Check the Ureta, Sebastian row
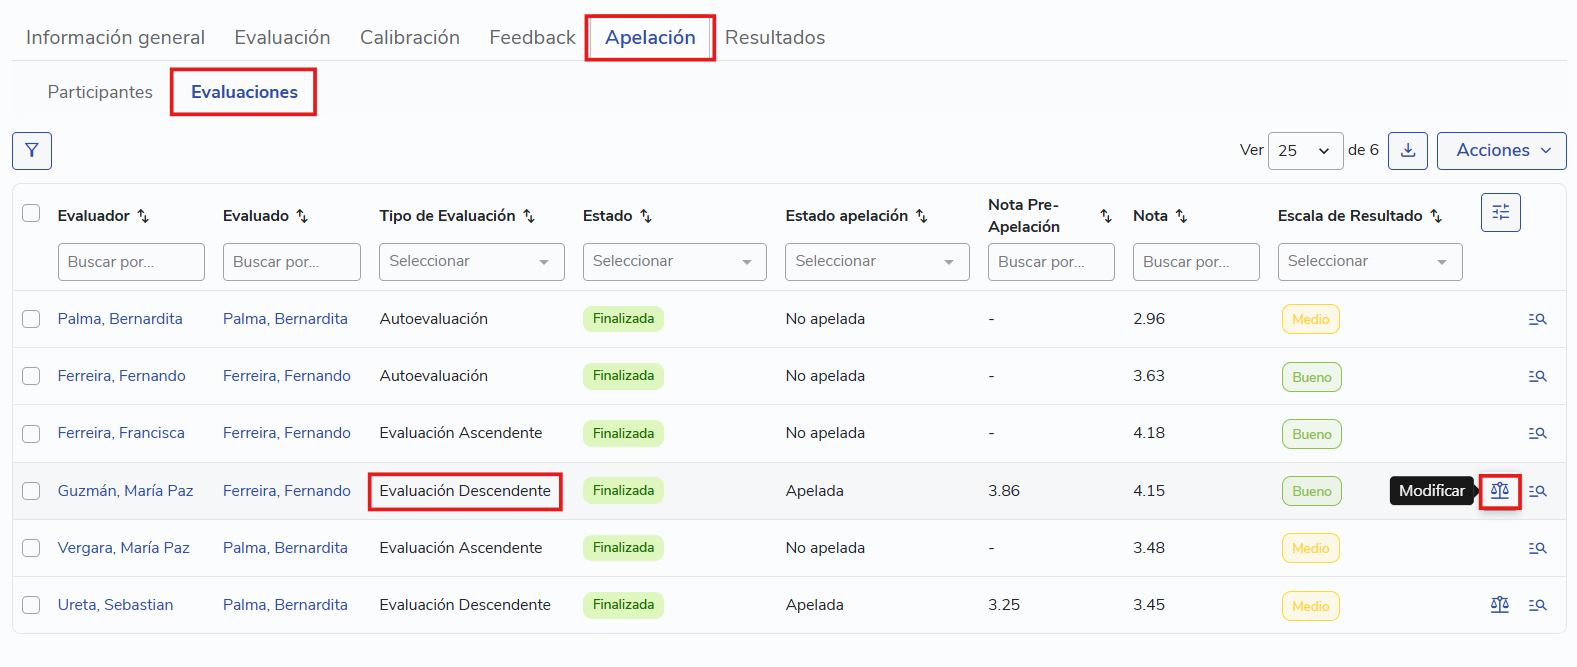Screen dimensions: 1577x667 click(x=31, y=605)
